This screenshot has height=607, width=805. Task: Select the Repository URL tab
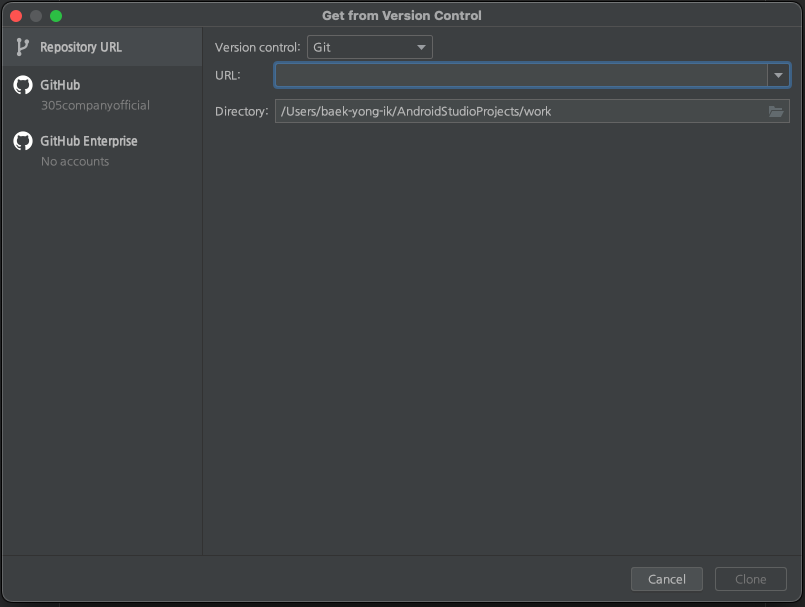pos(102,47)
